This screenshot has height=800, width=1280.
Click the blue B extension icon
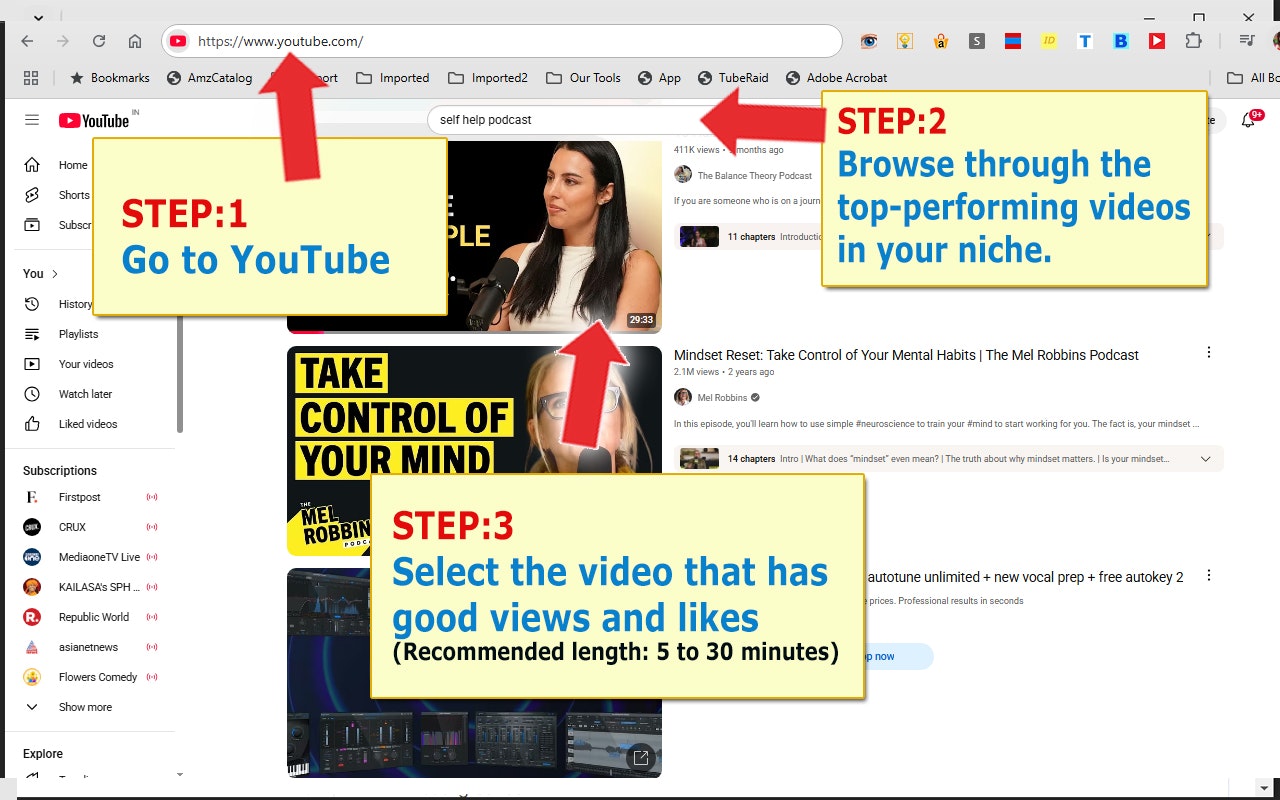[1121, 41]
